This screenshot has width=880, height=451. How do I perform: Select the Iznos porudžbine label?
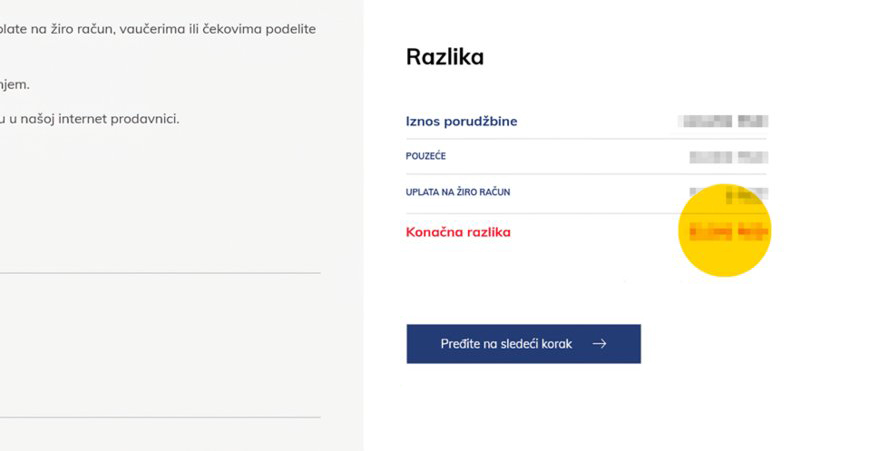461,121
